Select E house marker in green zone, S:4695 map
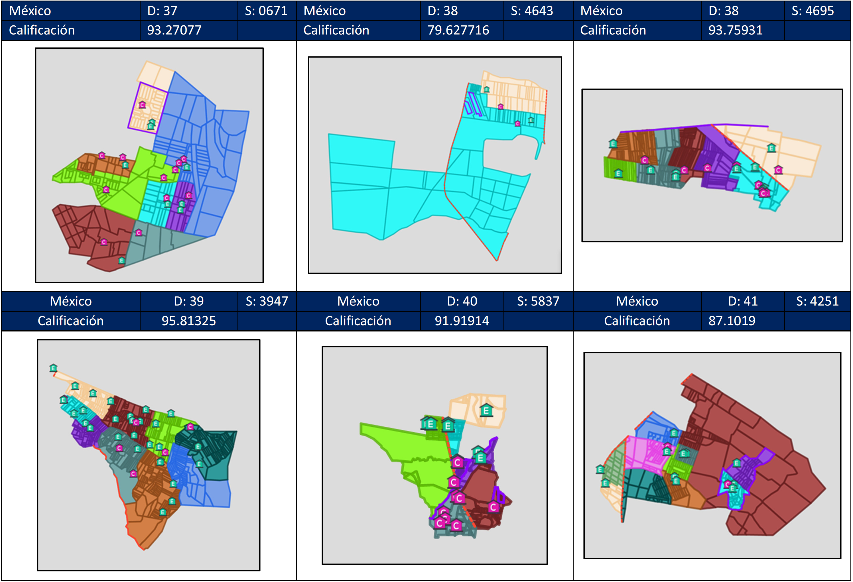The image size is (853, 582). 617,173
